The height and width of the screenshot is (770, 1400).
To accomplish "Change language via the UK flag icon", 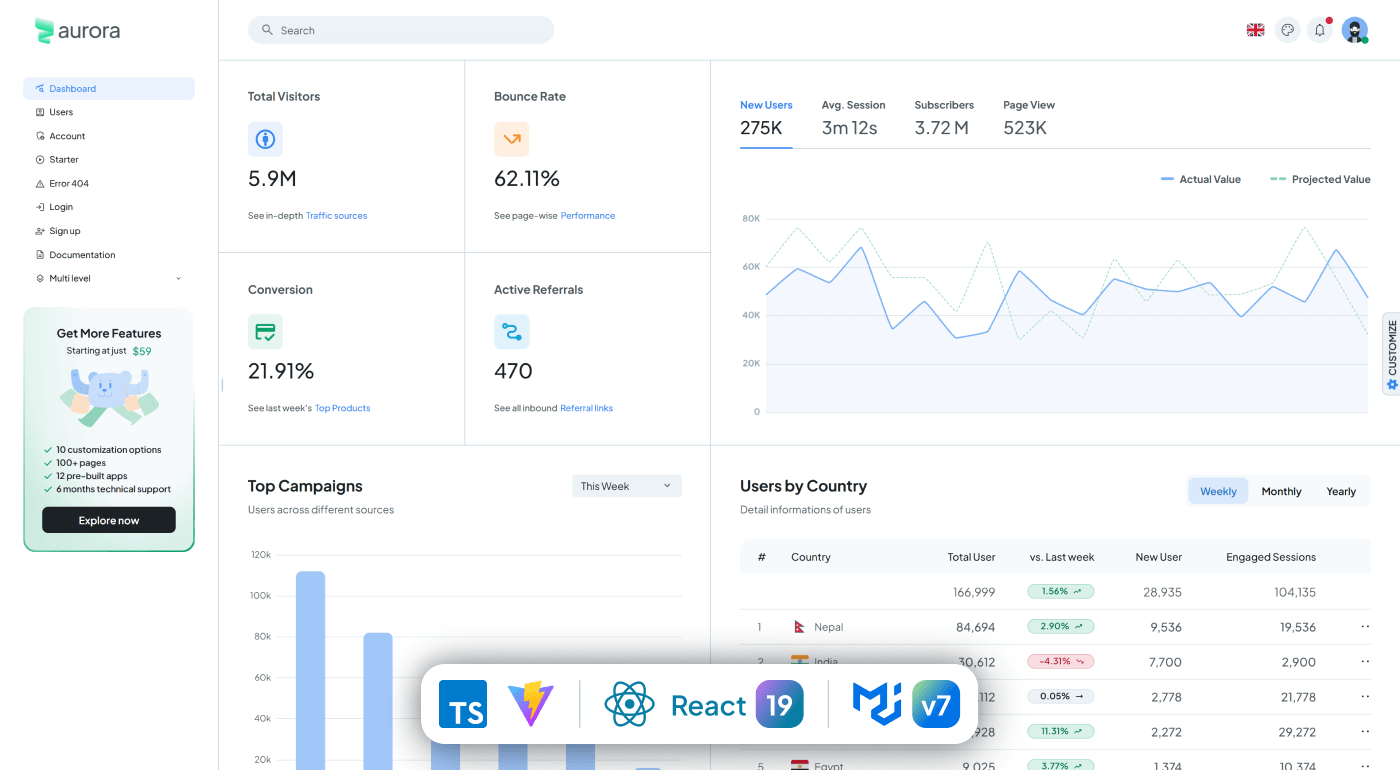I will pyautogui.click(x=1255, y=29).
